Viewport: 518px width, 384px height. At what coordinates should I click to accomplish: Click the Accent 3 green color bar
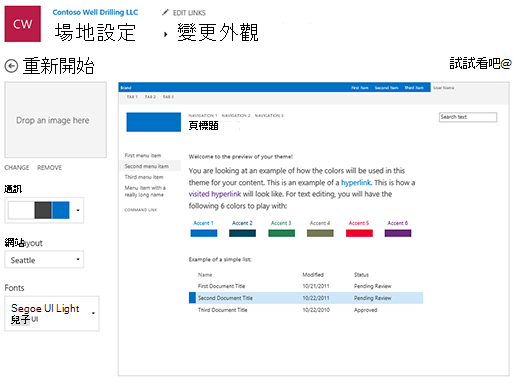(x=281, y=233)
